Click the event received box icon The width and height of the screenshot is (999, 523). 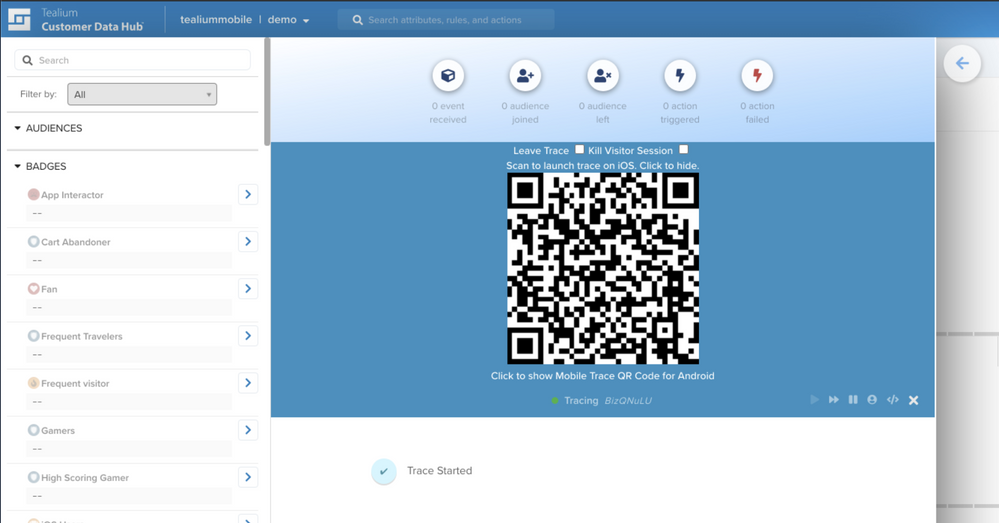point(448,76)
